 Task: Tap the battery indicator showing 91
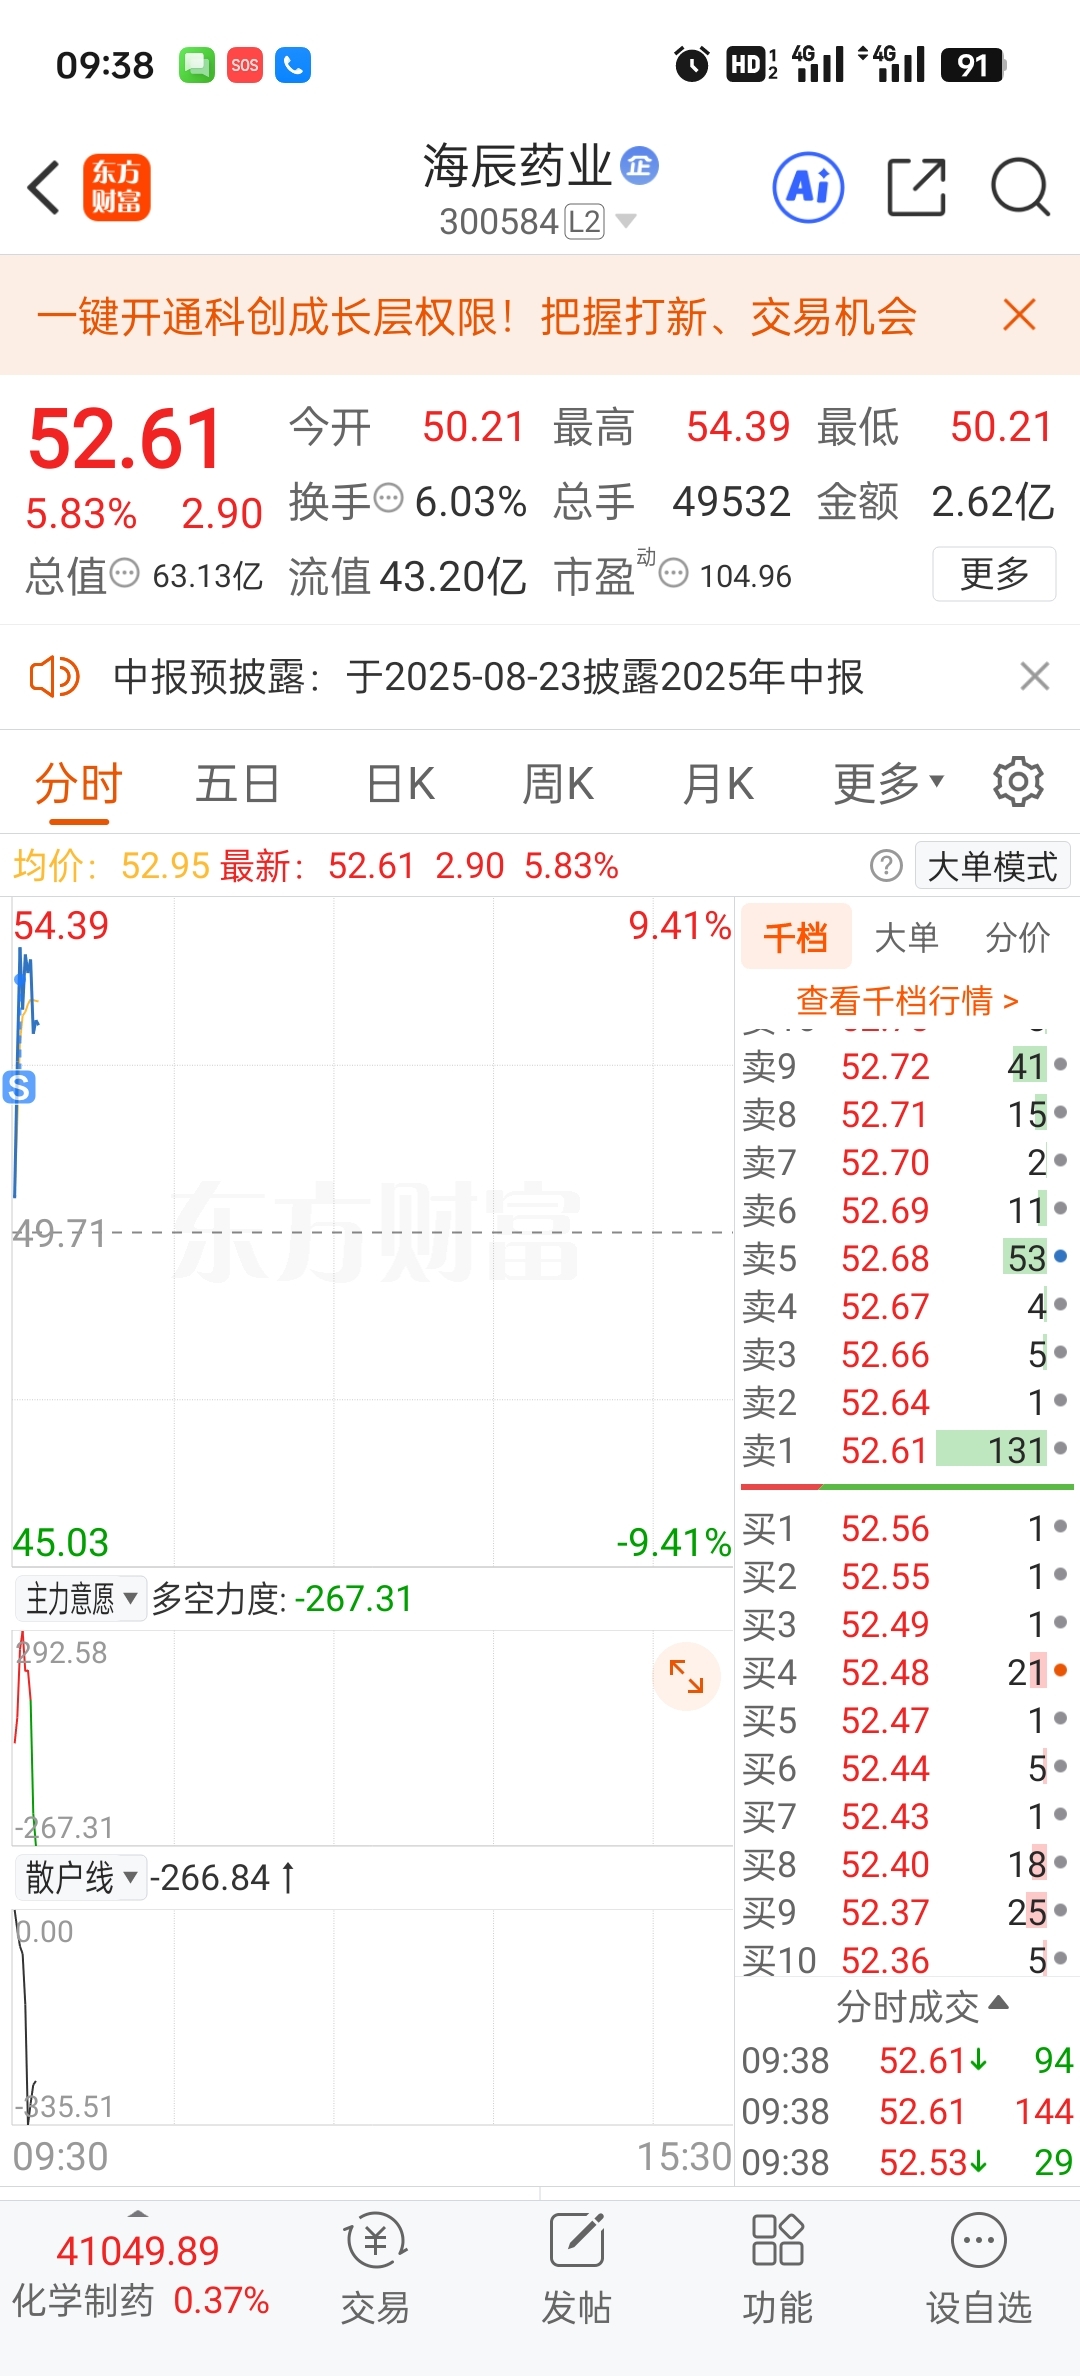[972, 65]
